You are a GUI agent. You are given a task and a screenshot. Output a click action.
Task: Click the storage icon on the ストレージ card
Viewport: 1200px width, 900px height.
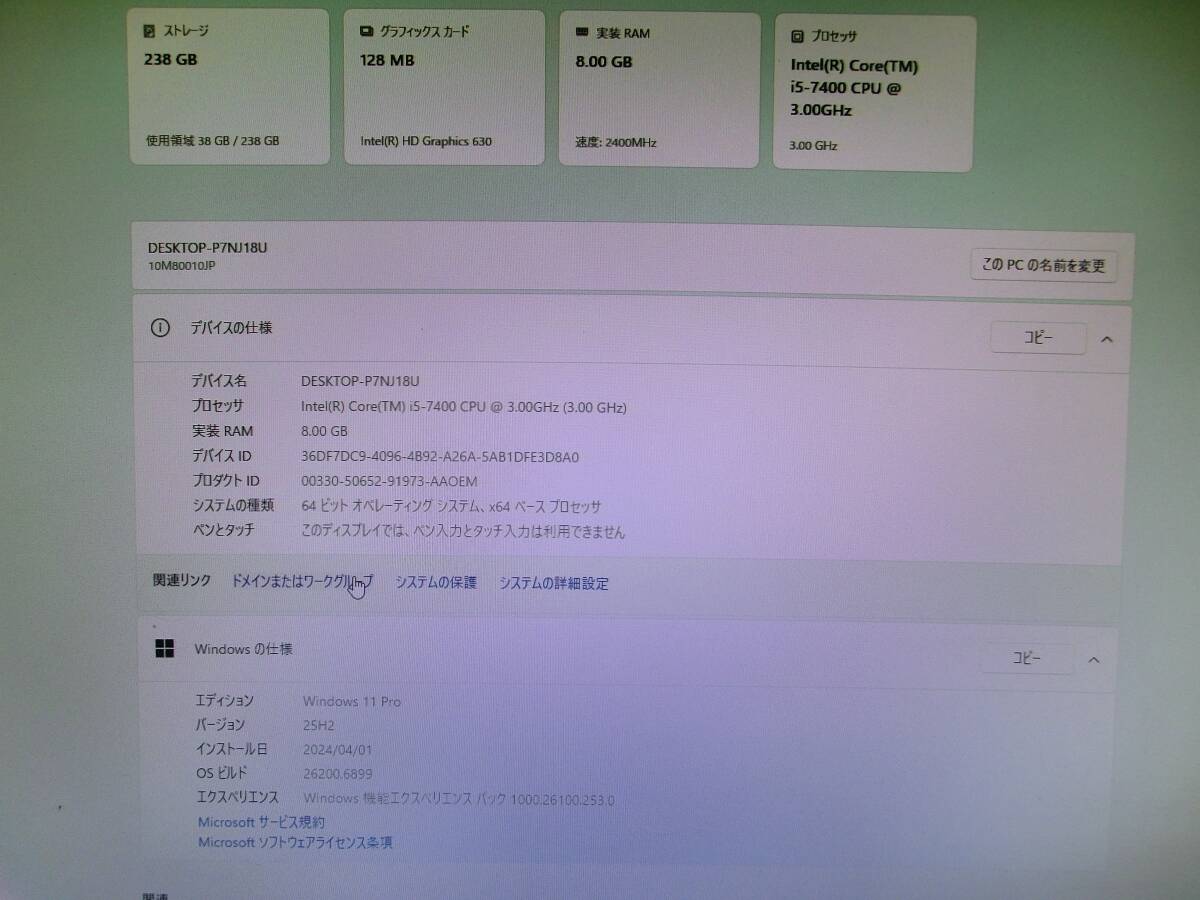coord(150,31)
